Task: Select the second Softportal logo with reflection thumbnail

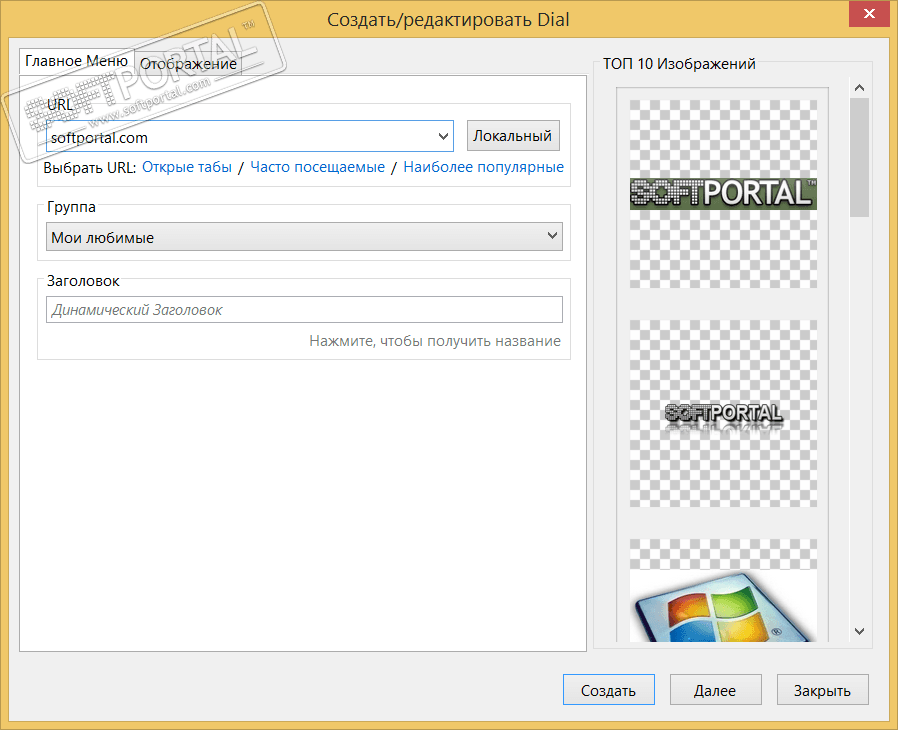Action: 723,413
